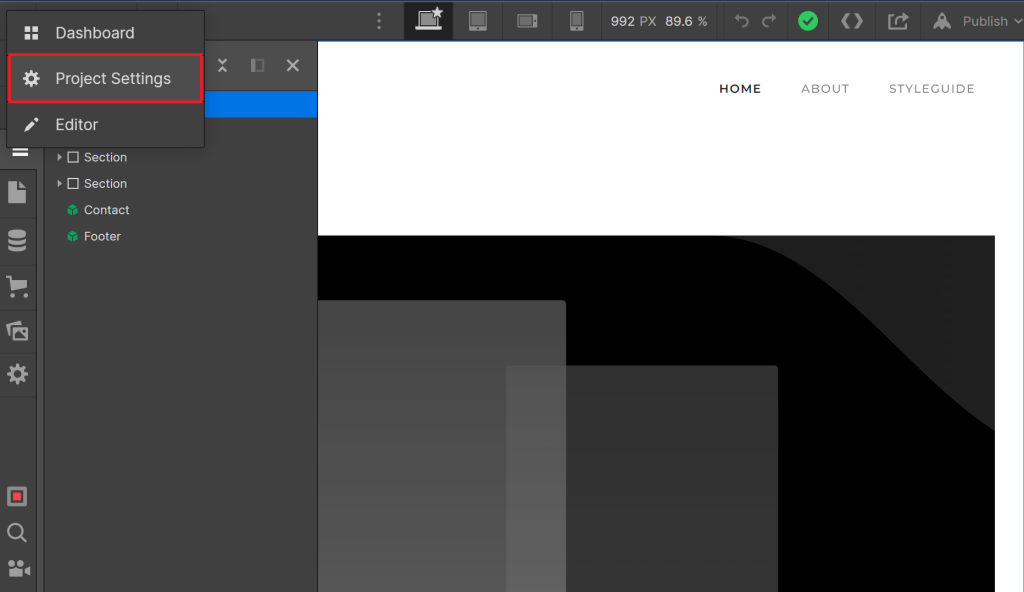Click STYLEGUIDE link in page navbar
The width and height of the screenshot is (1024, 592).
931,89
